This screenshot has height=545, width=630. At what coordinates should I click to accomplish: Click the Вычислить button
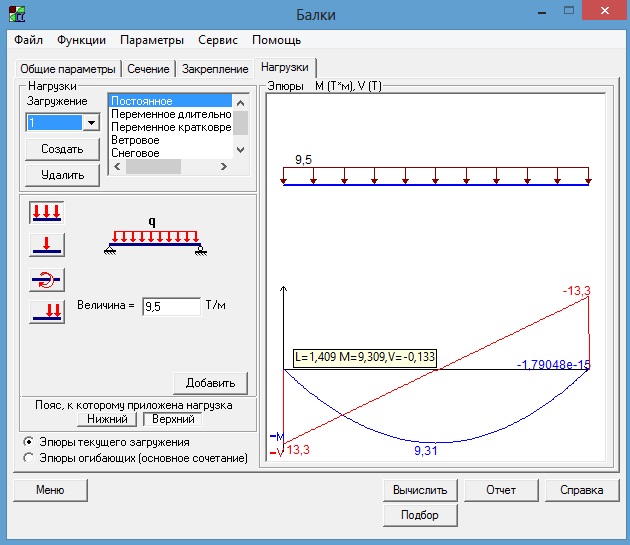[420, 490]
